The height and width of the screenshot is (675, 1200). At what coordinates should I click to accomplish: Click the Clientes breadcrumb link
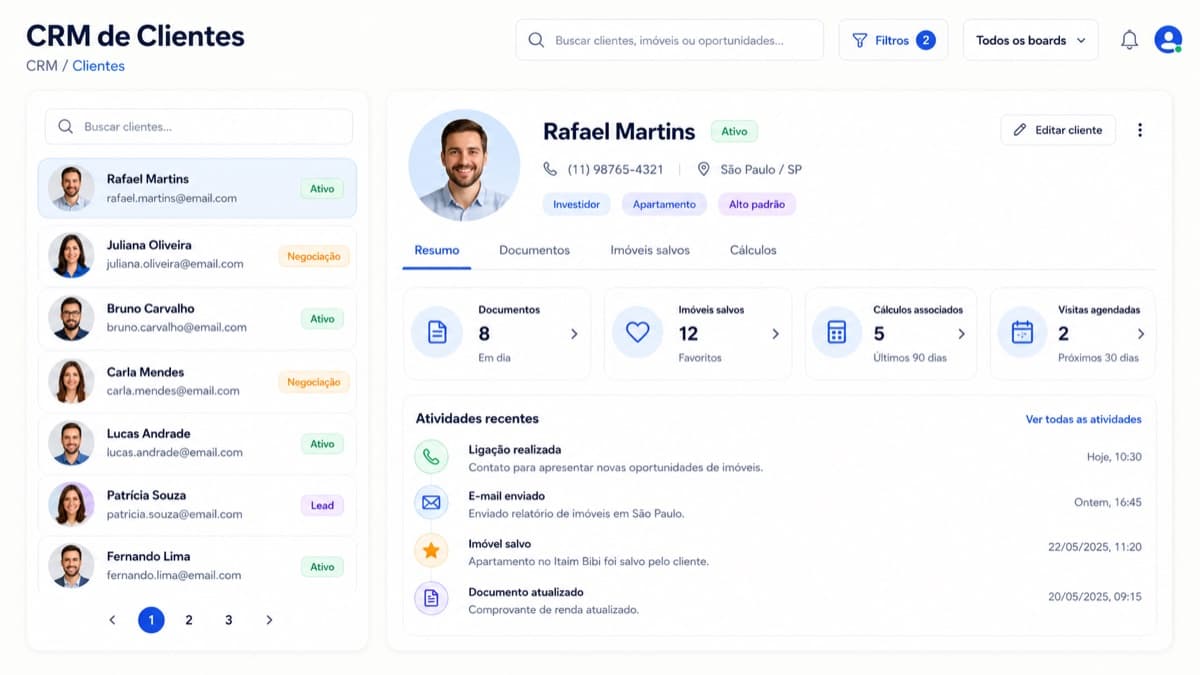click(x=98, y=66)
